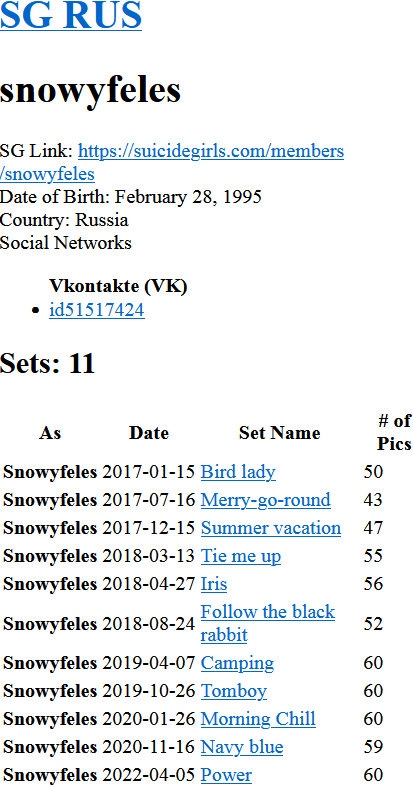Click the # of Pics column header
This screenshot has height=787, width=413.
point(394,432)
